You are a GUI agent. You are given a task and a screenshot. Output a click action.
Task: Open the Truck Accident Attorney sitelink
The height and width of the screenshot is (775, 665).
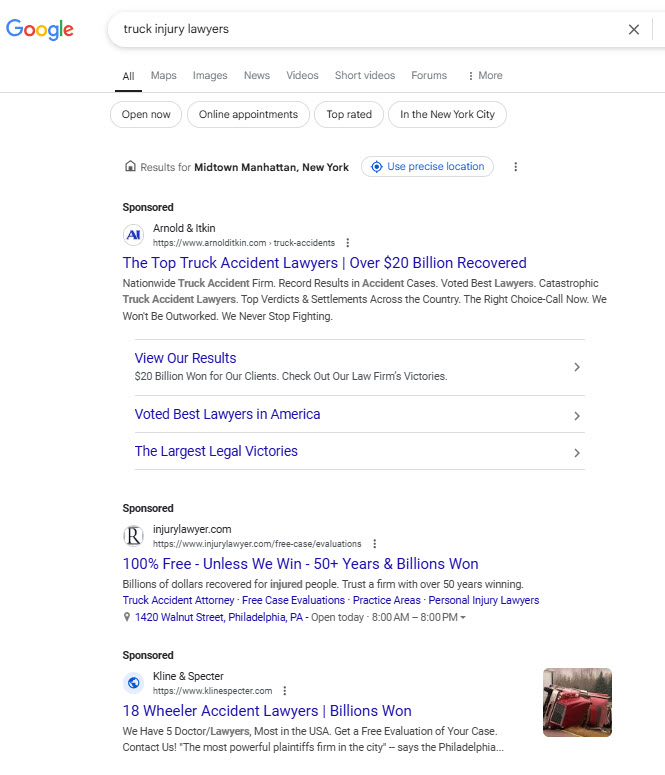178,600
